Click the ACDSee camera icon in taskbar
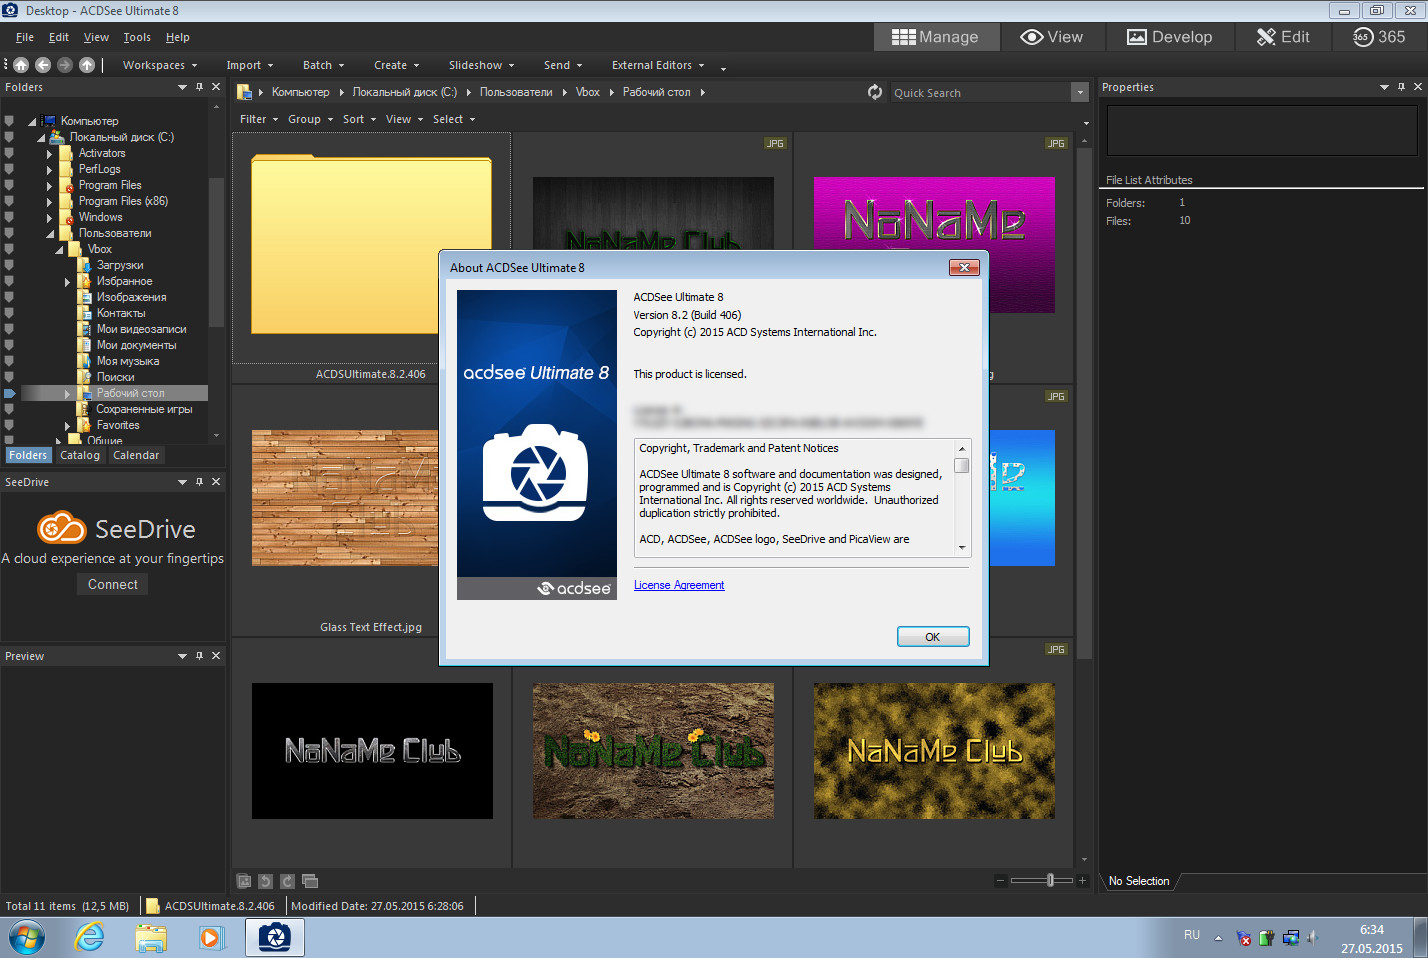1428x958 pixels. pos(274,938)
